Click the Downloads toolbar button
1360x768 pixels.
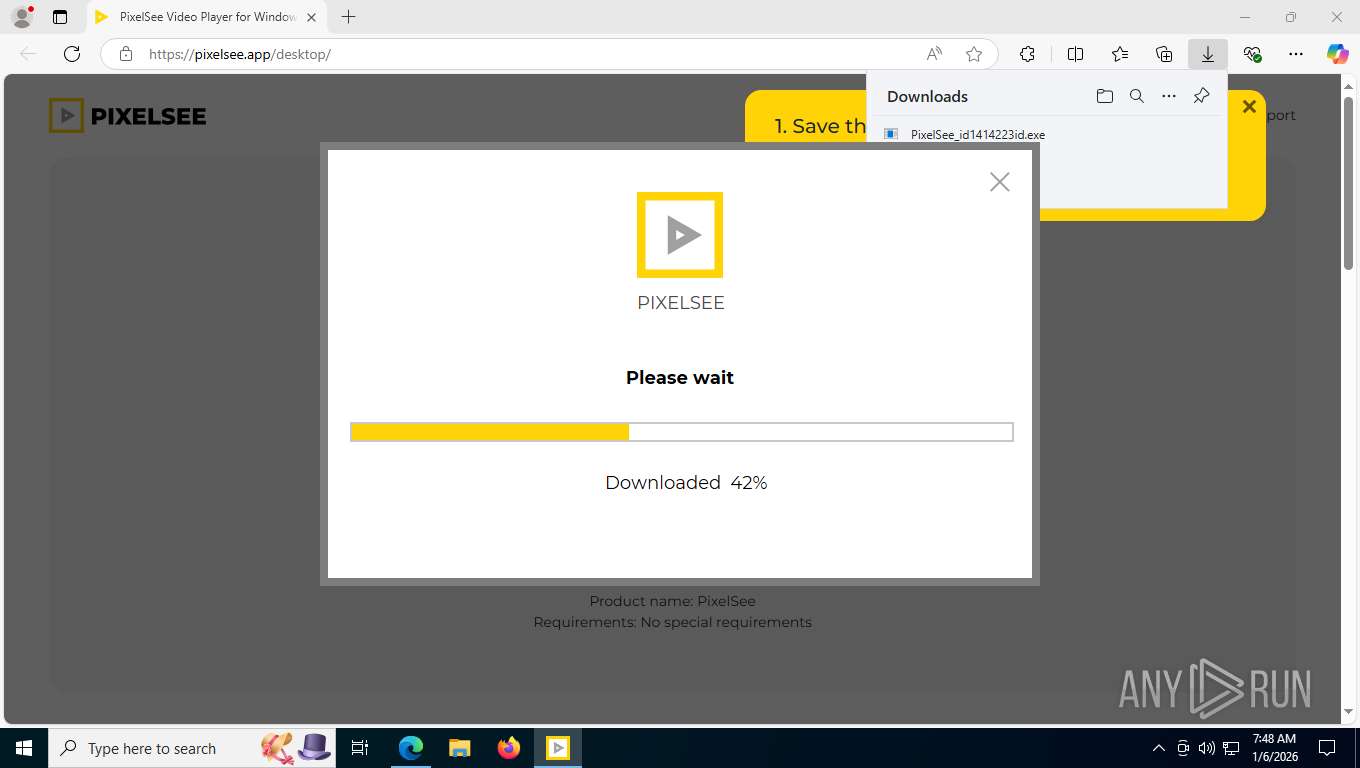pyautogui.click(x=1208, y=54)
